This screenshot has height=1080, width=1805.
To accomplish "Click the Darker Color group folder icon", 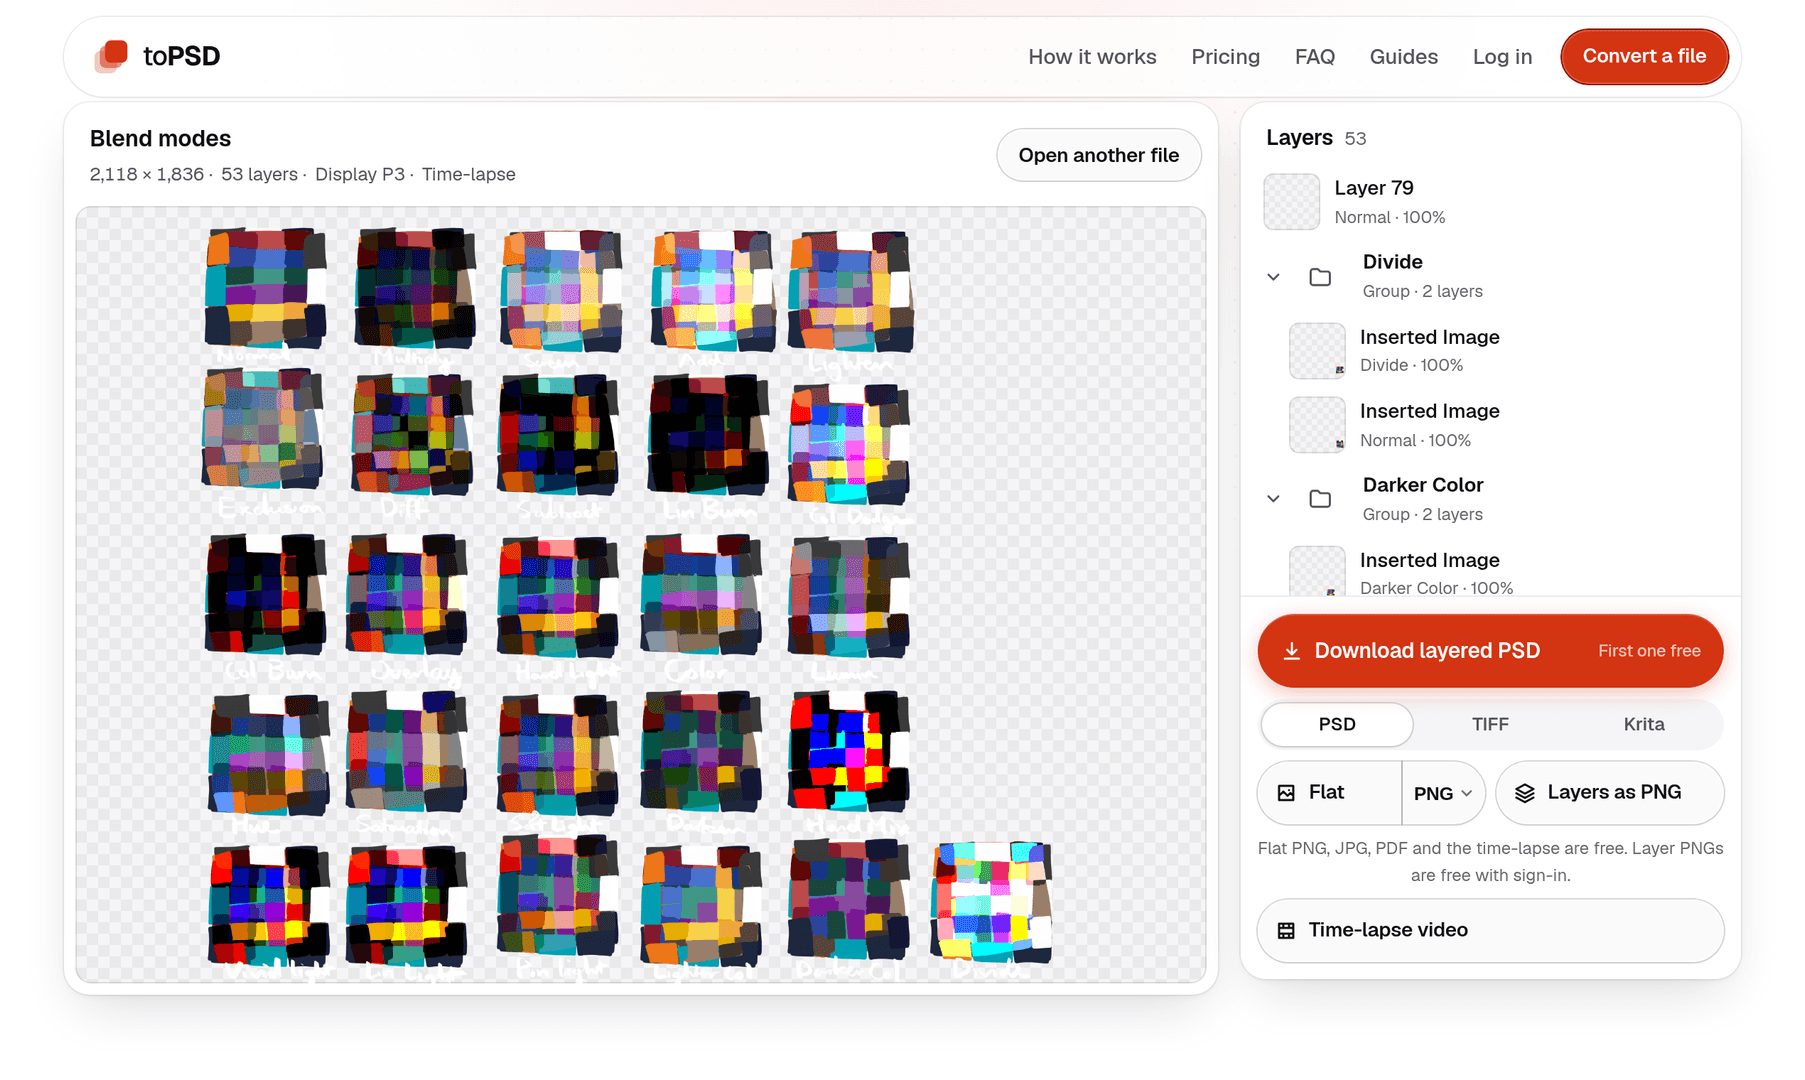I will [1320, 499].
